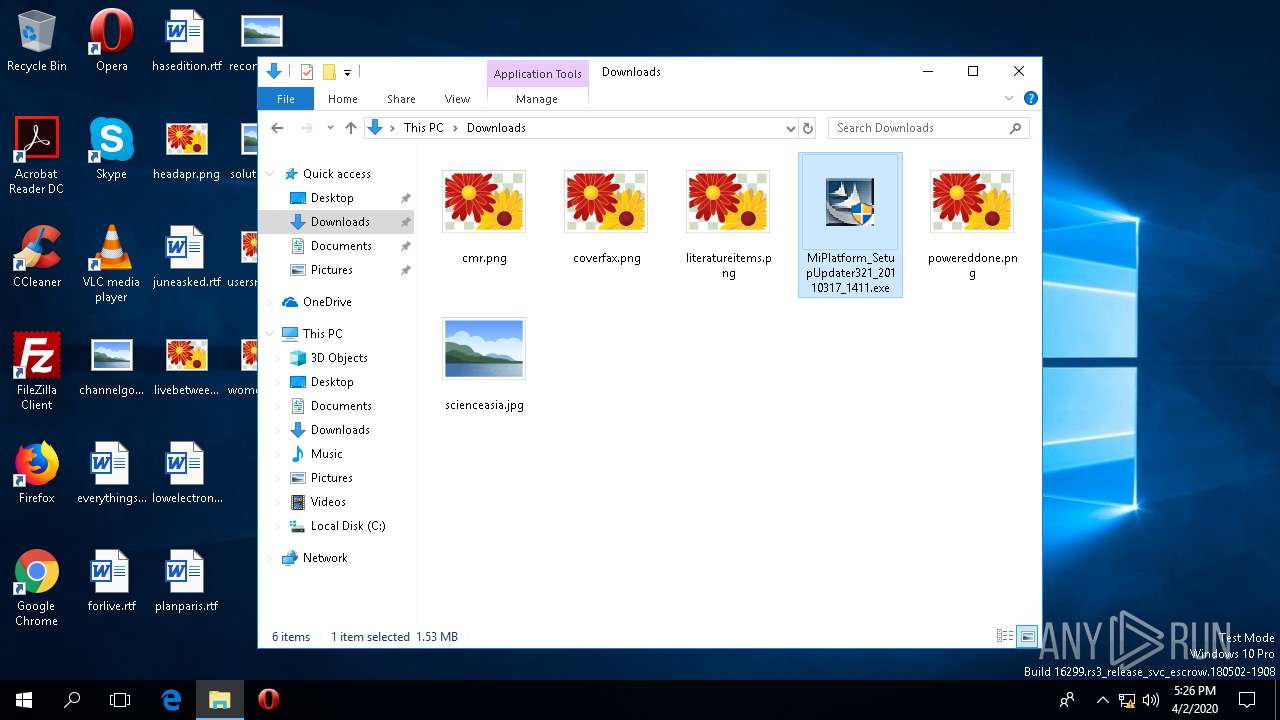Image resolution: width=1280 pixels, height=720 pixels.
Task: Expand Local Disk (C:) node
Action: (280, 526)
